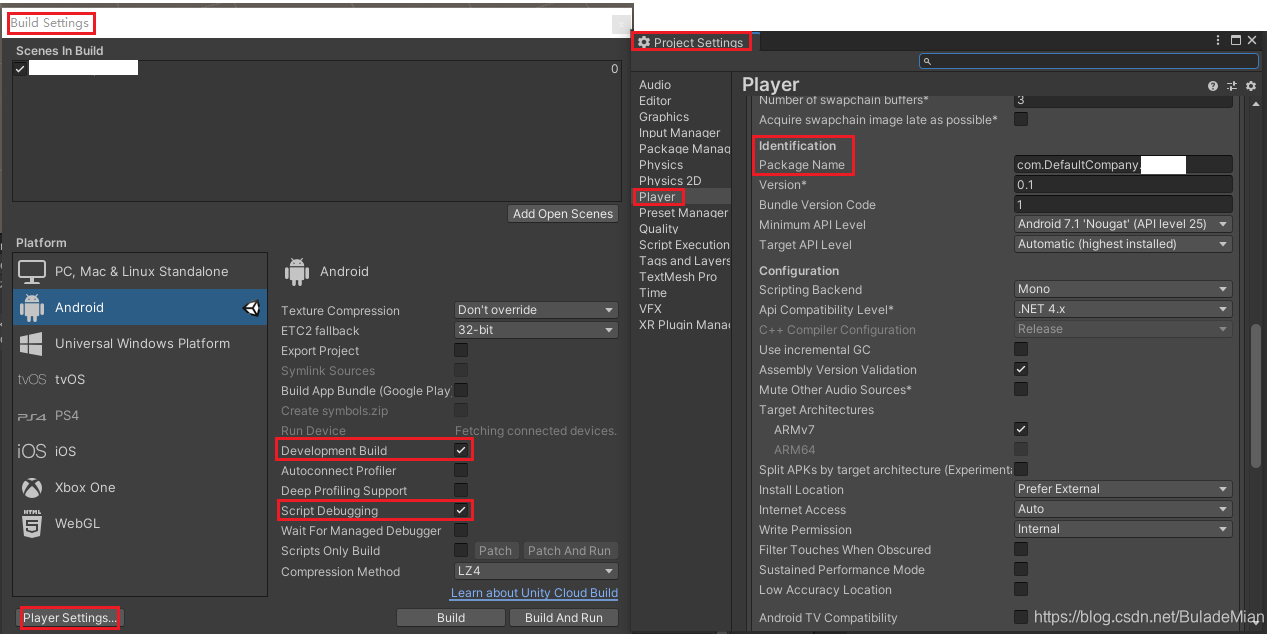The width and height of the screenshot is (1274, 636).
Task: Toggle Mute Other Audio Sources
Action: pos(1021,389)
